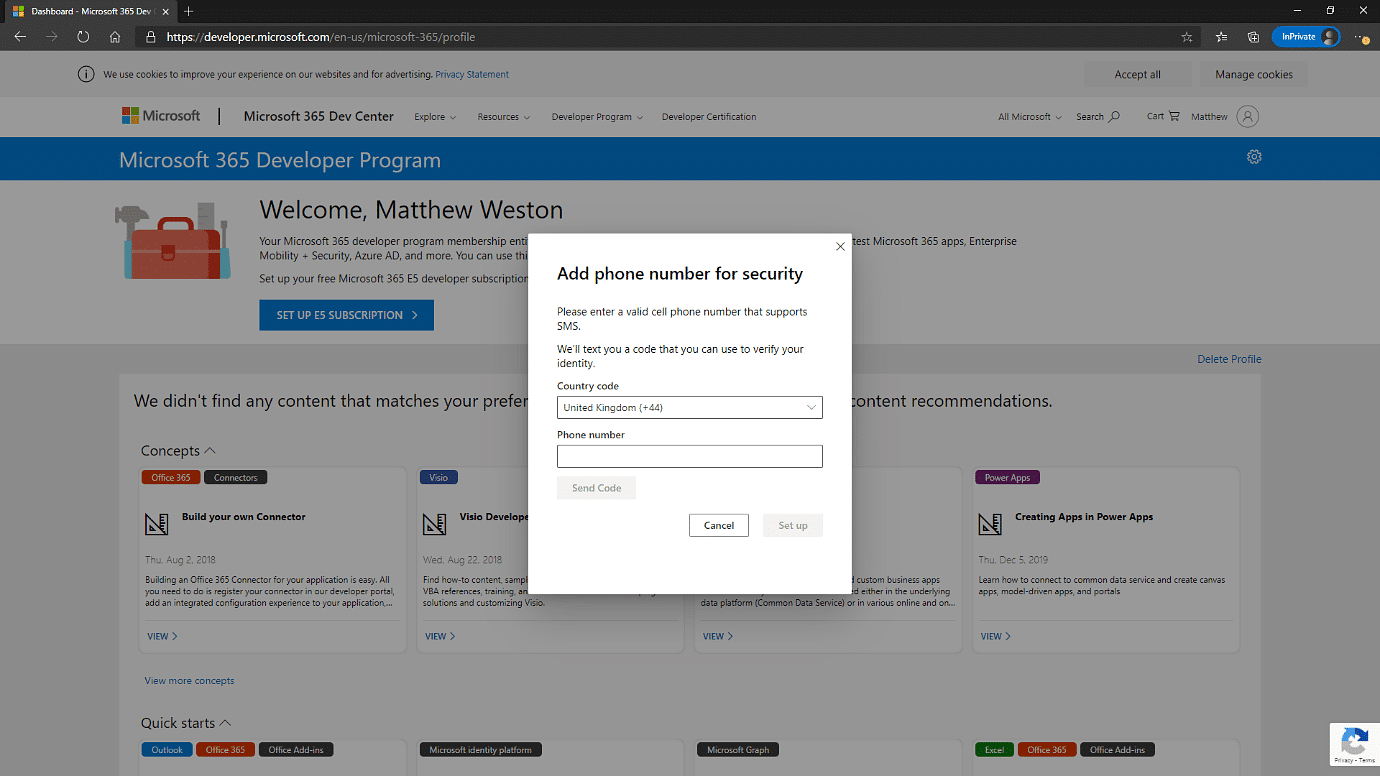Click the Build your own Connector card icon
Image resolution: width=1380 pixels, height=776 pixels.
[156, 524]
